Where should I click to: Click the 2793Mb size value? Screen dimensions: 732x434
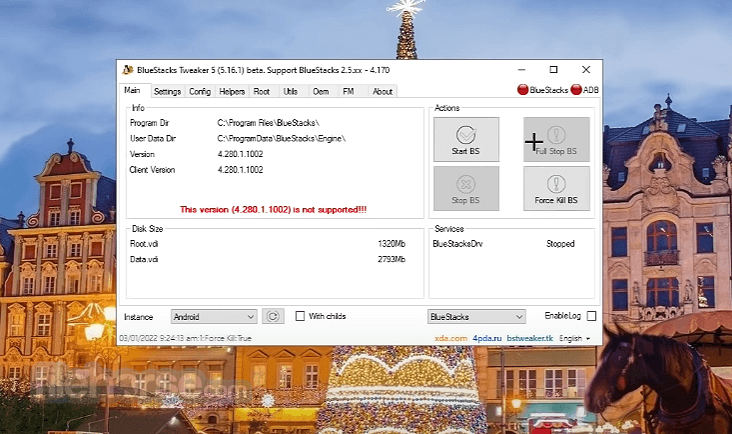[391, 259]
